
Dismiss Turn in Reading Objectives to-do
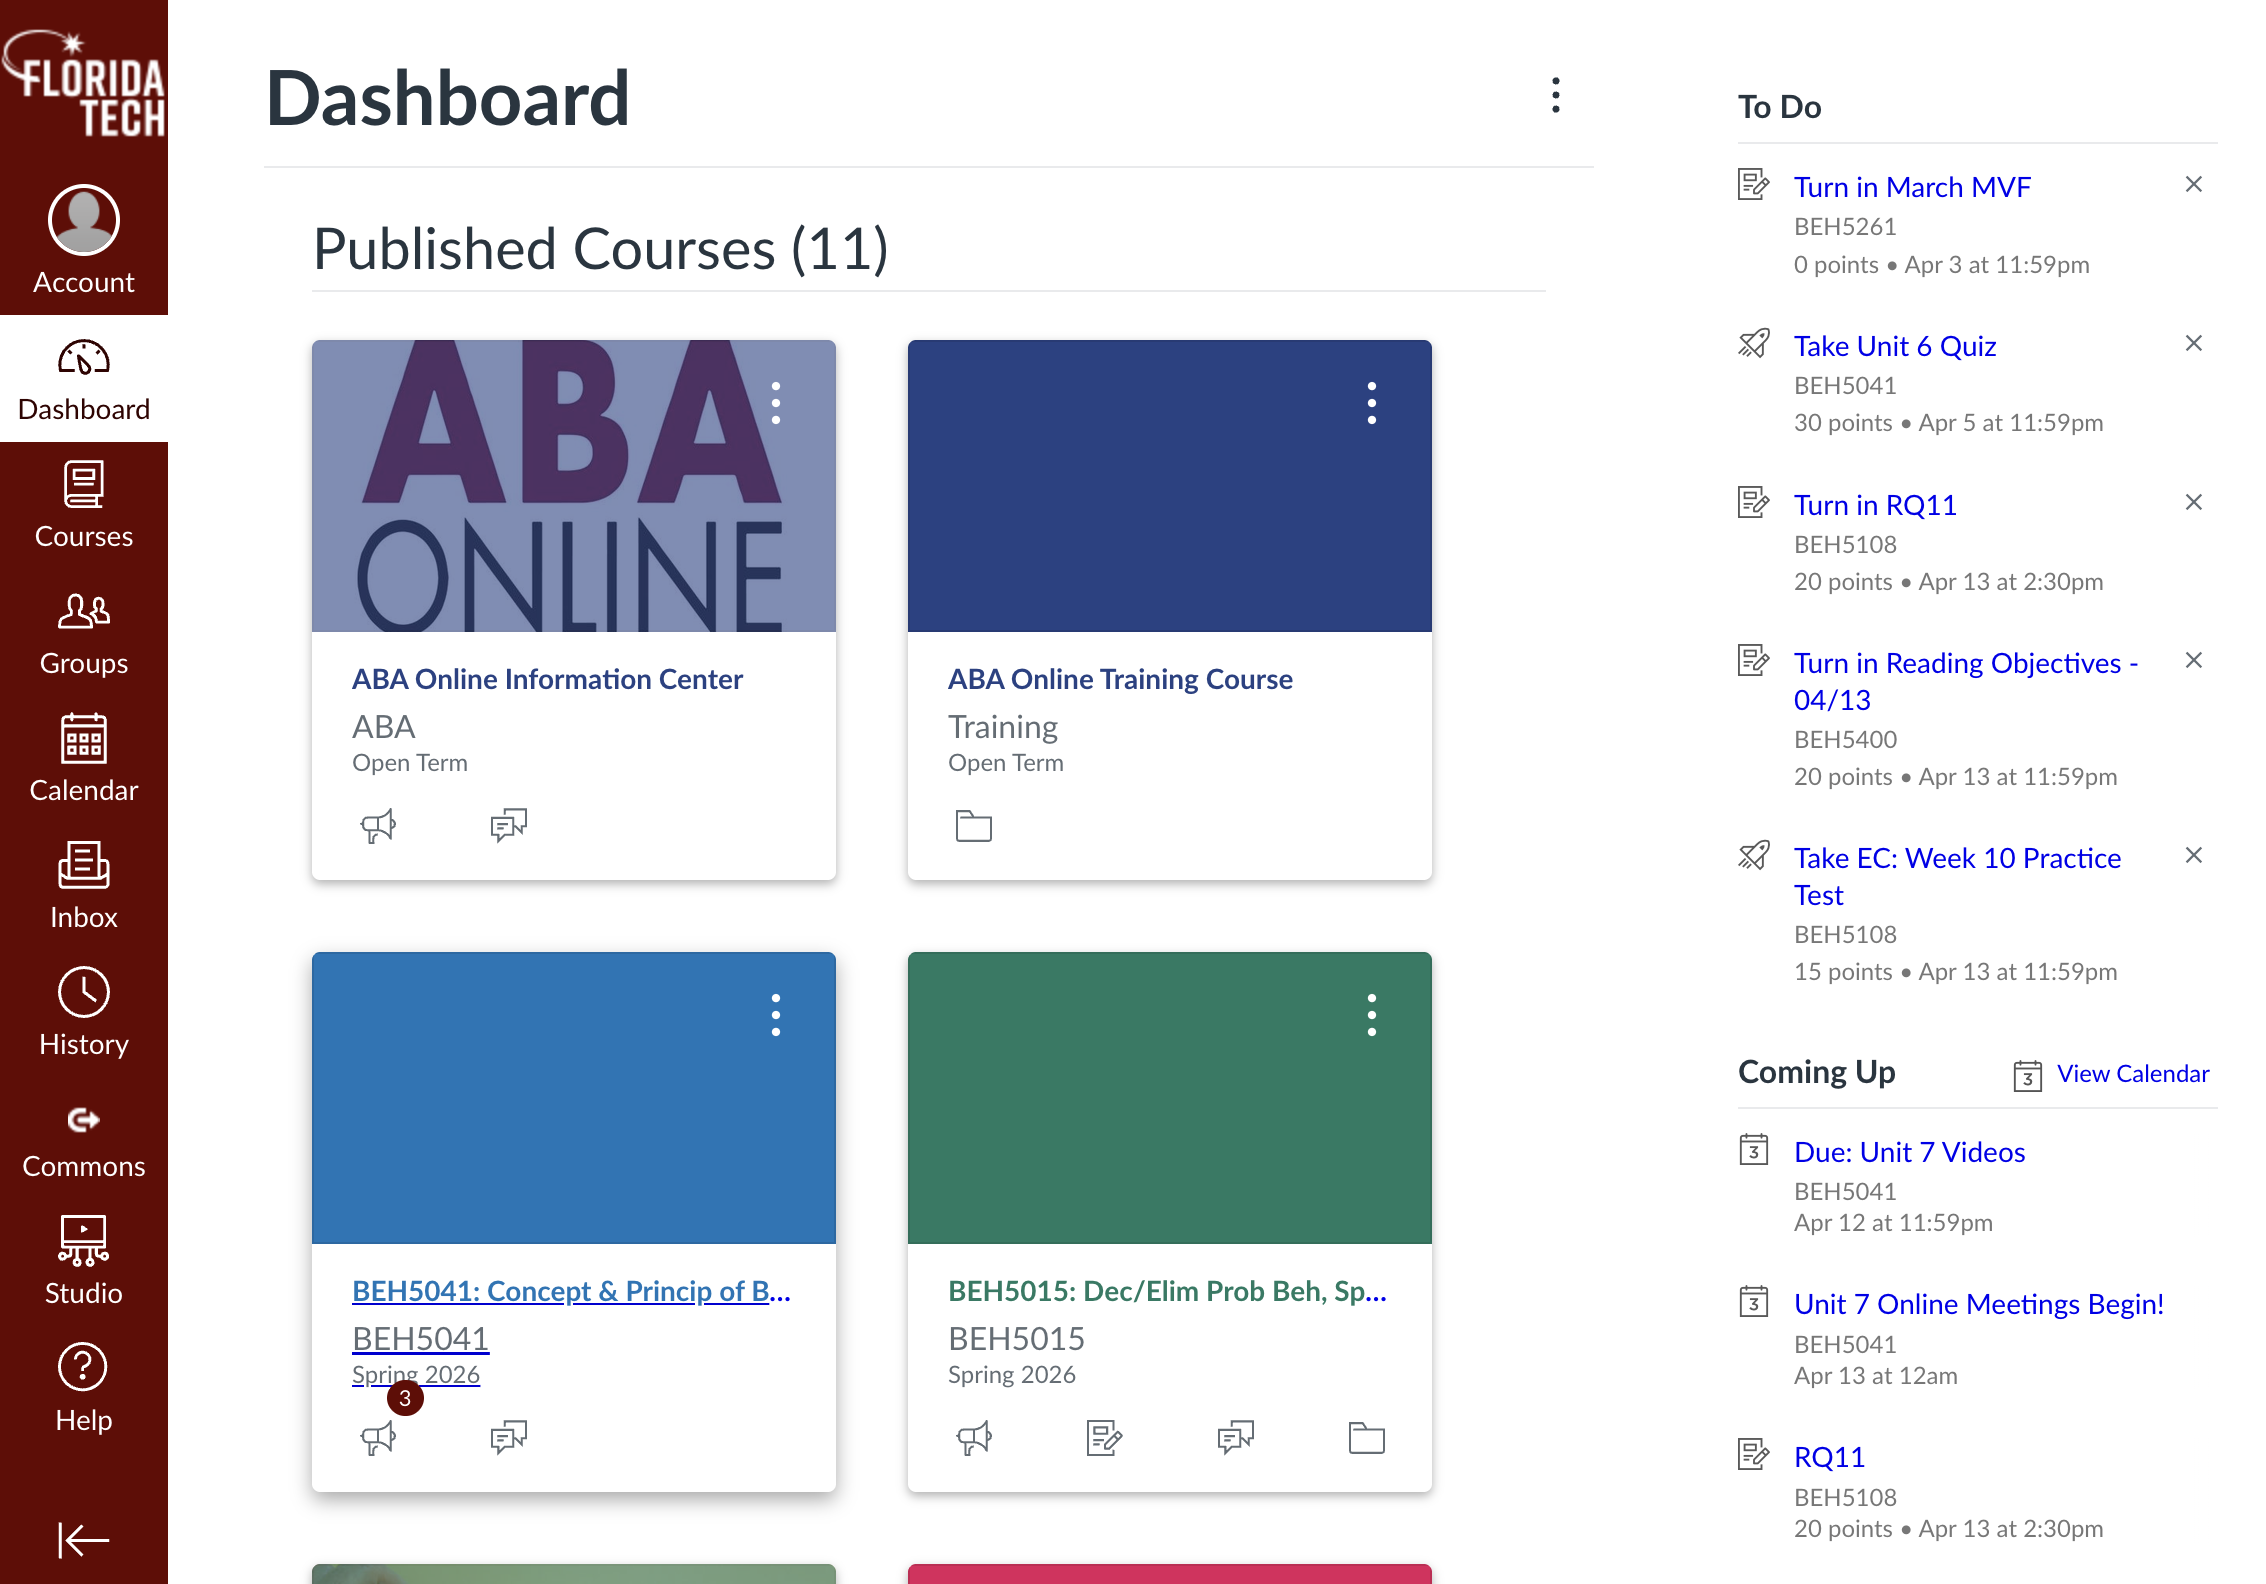tap(2194, 661)
